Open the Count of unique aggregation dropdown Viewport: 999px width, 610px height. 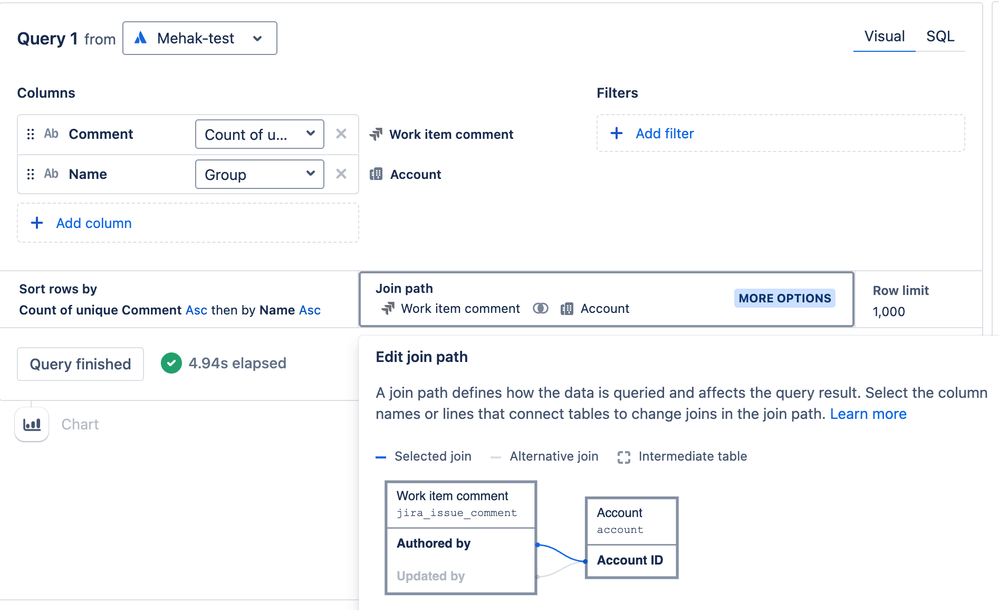(x=259, y=134)
